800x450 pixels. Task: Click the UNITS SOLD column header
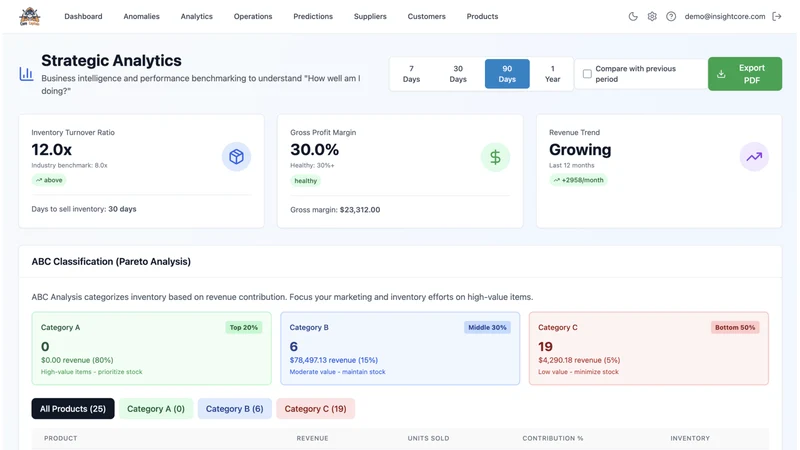[428, 438]
